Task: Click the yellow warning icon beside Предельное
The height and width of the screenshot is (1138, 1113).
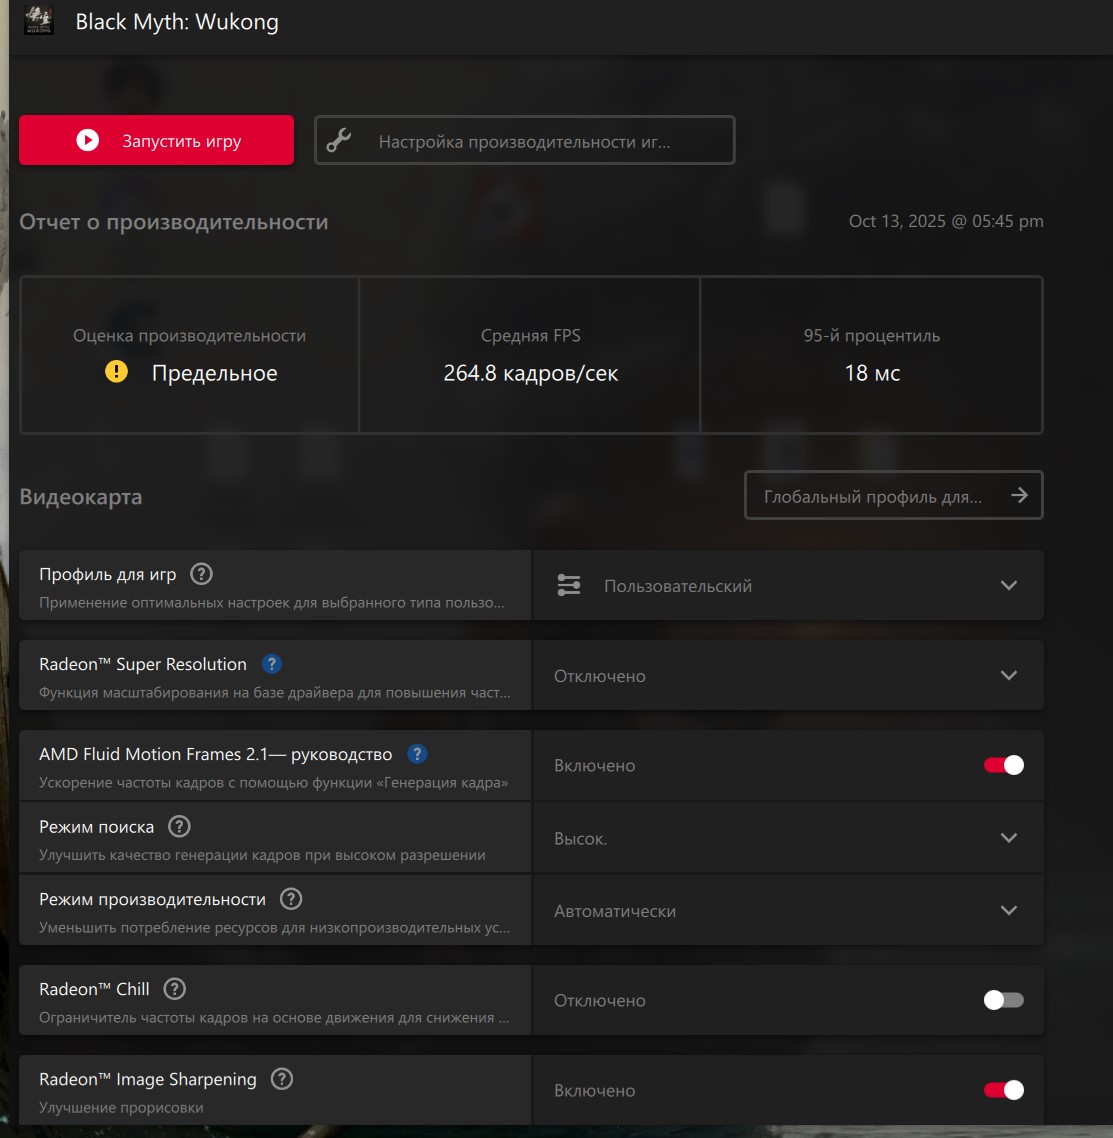Action: pos(116,372)
